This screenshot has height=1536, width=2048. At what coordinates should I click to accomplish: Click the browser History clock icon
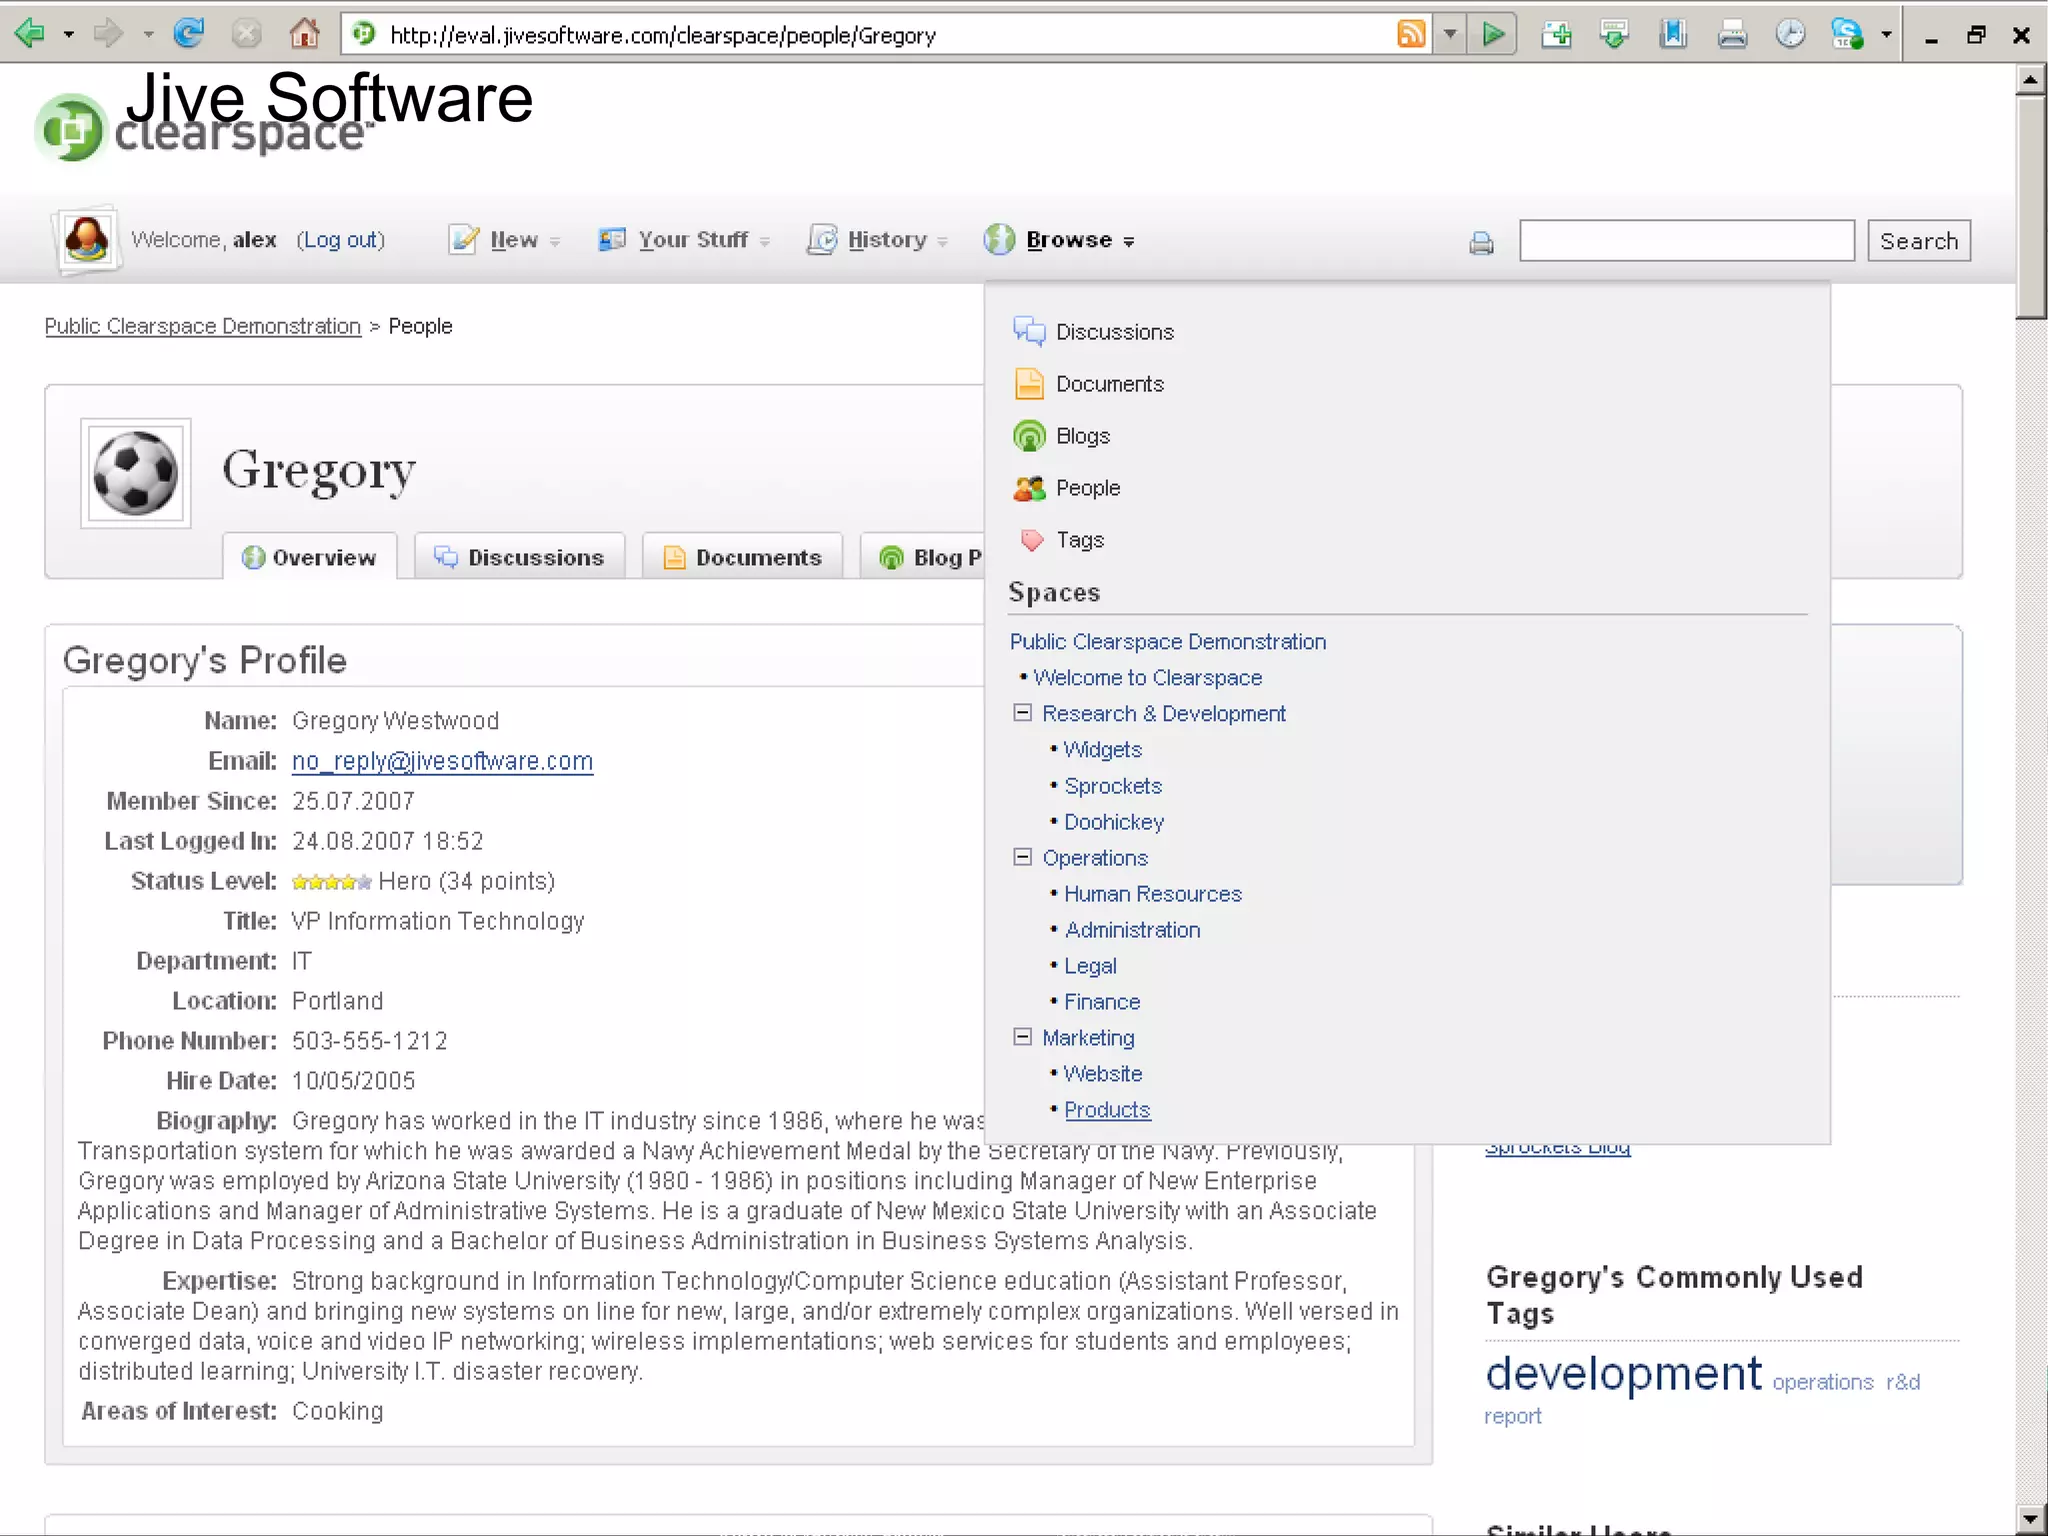[1790, 34]
